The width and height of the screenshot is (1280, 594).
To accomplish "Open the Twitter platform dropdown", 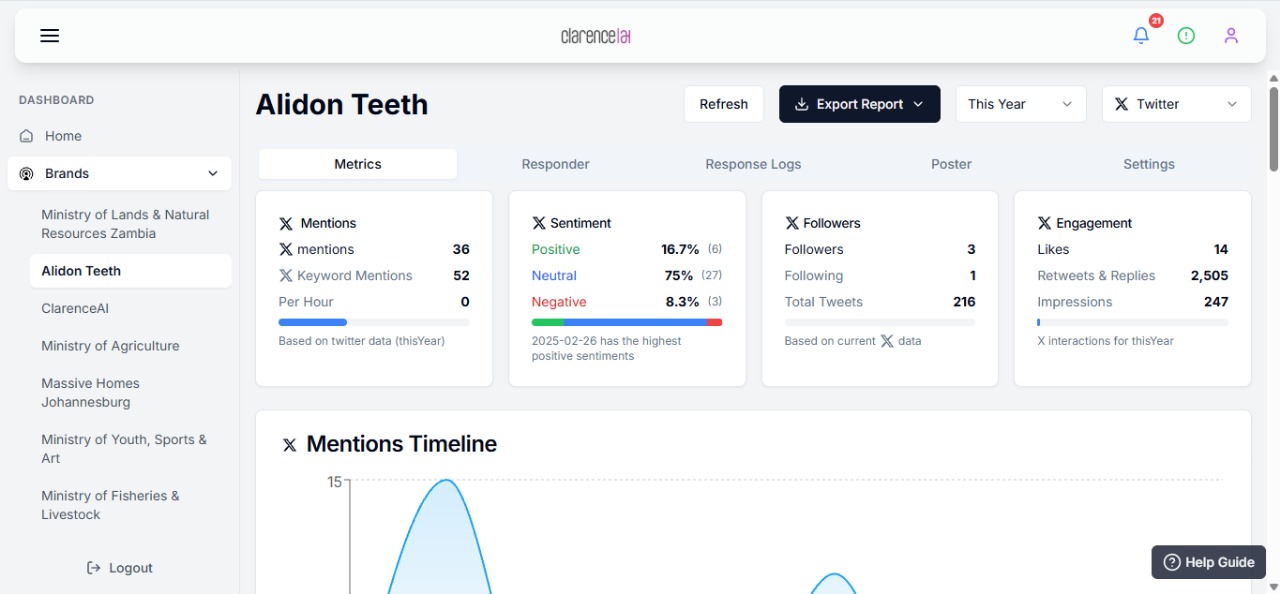I will point(1176,104).
